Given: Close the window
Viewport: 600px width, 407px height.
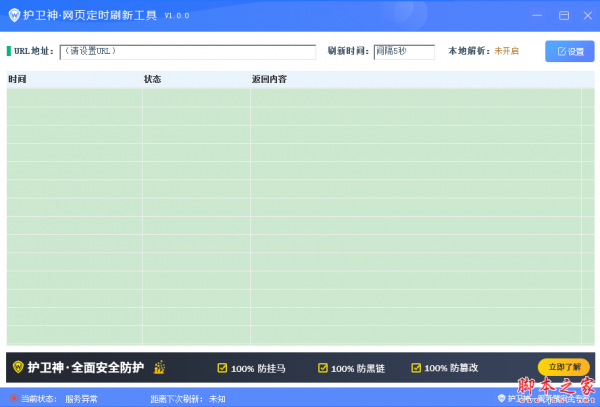Looking at the screenshot, I should tap(588, 15).
